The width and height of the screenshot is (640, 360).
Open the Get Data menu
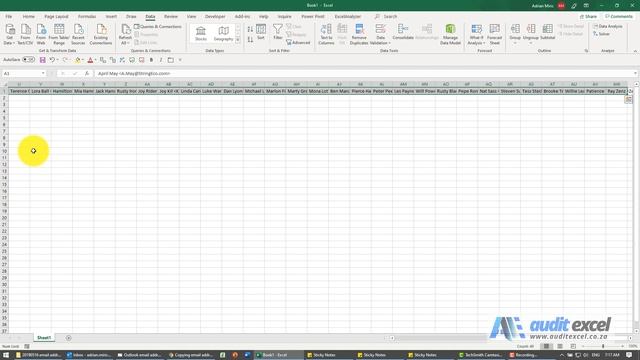(x=9, y=34)
